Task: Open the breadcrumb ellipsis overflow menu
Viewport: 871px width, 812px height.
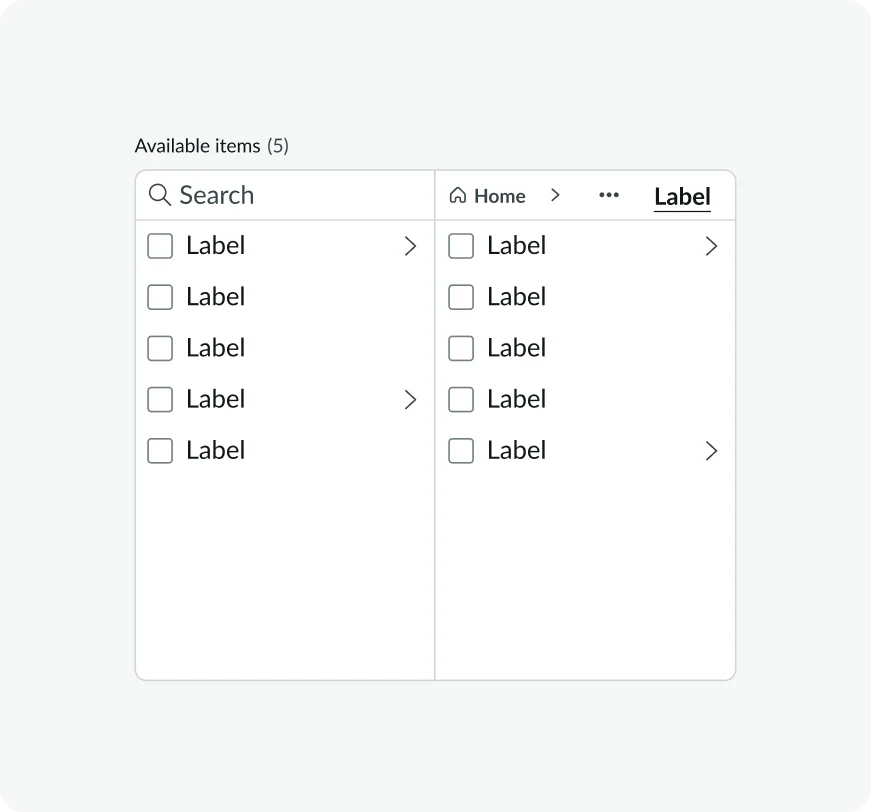Action: 608,196
